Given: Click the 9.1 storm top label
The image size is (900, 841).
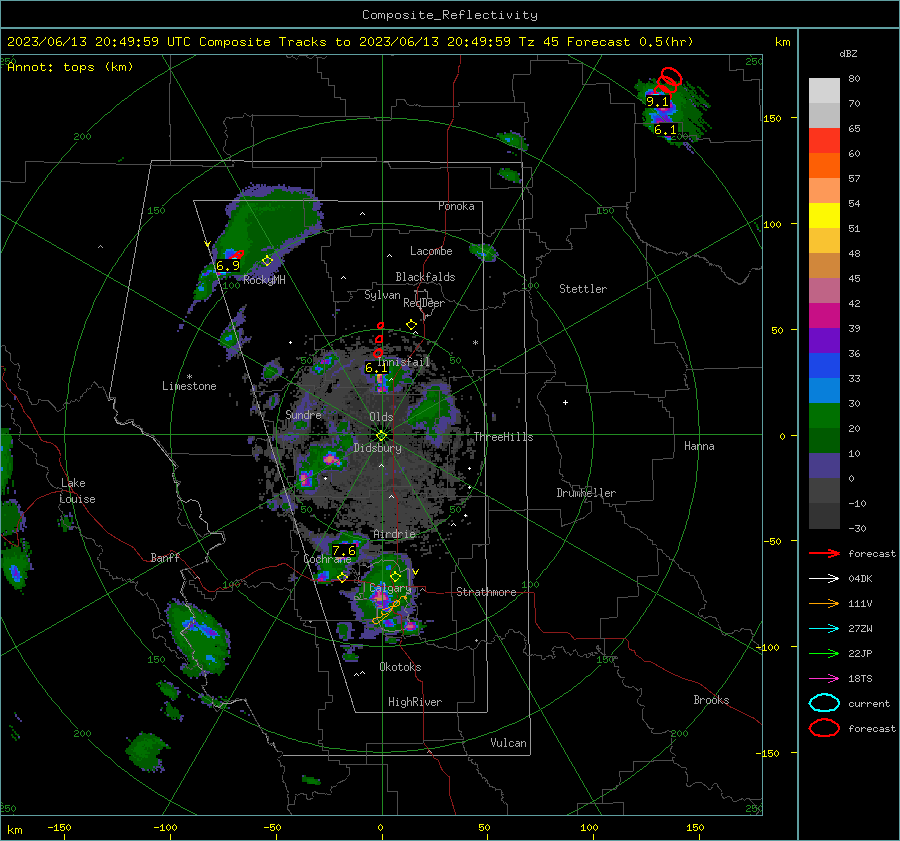Looking at the screenshot, I should coord(657,102).
